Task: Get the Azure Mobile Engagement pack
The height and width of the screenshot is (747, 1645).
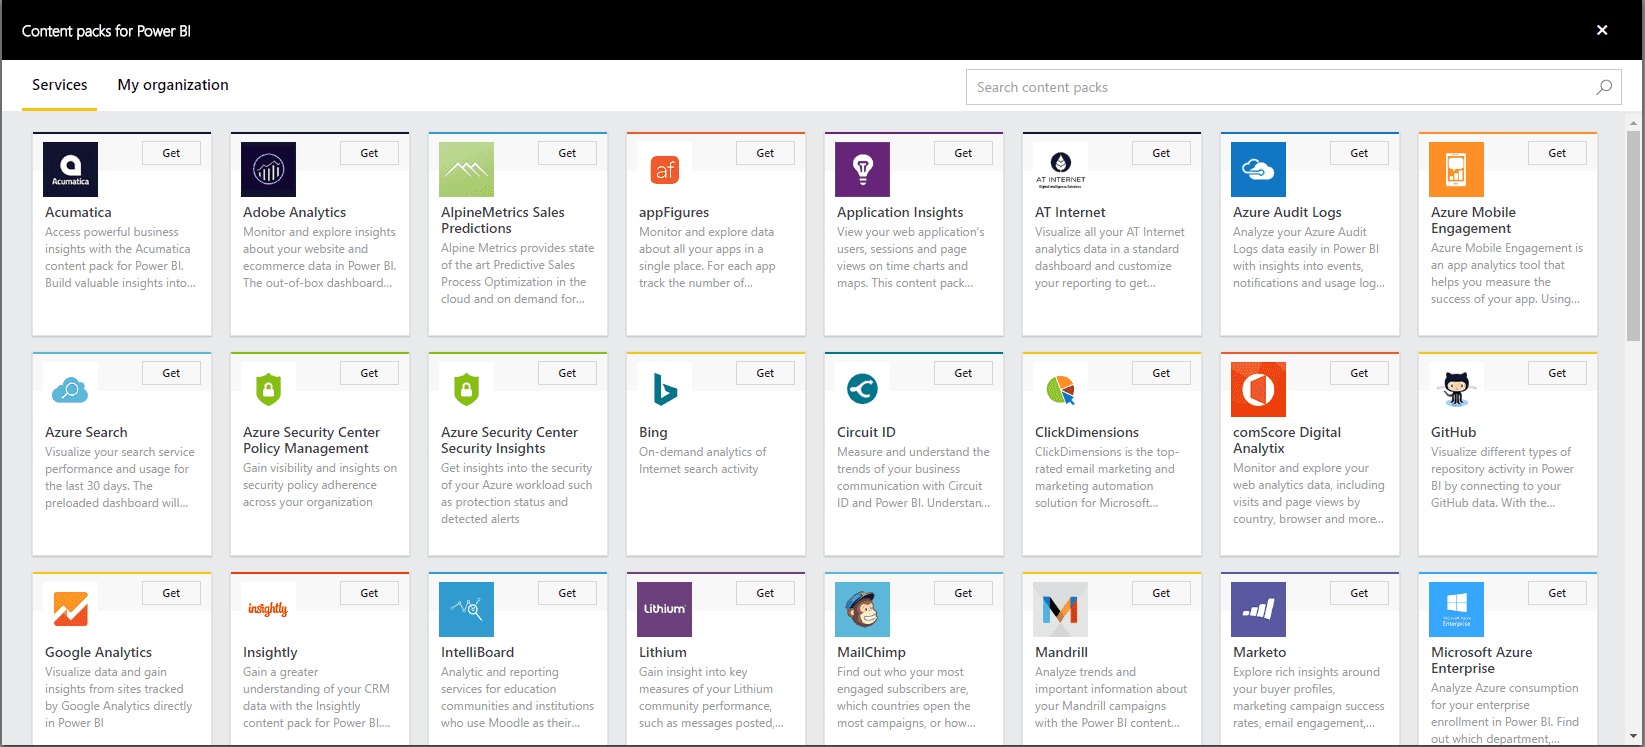Action: 1557,153
